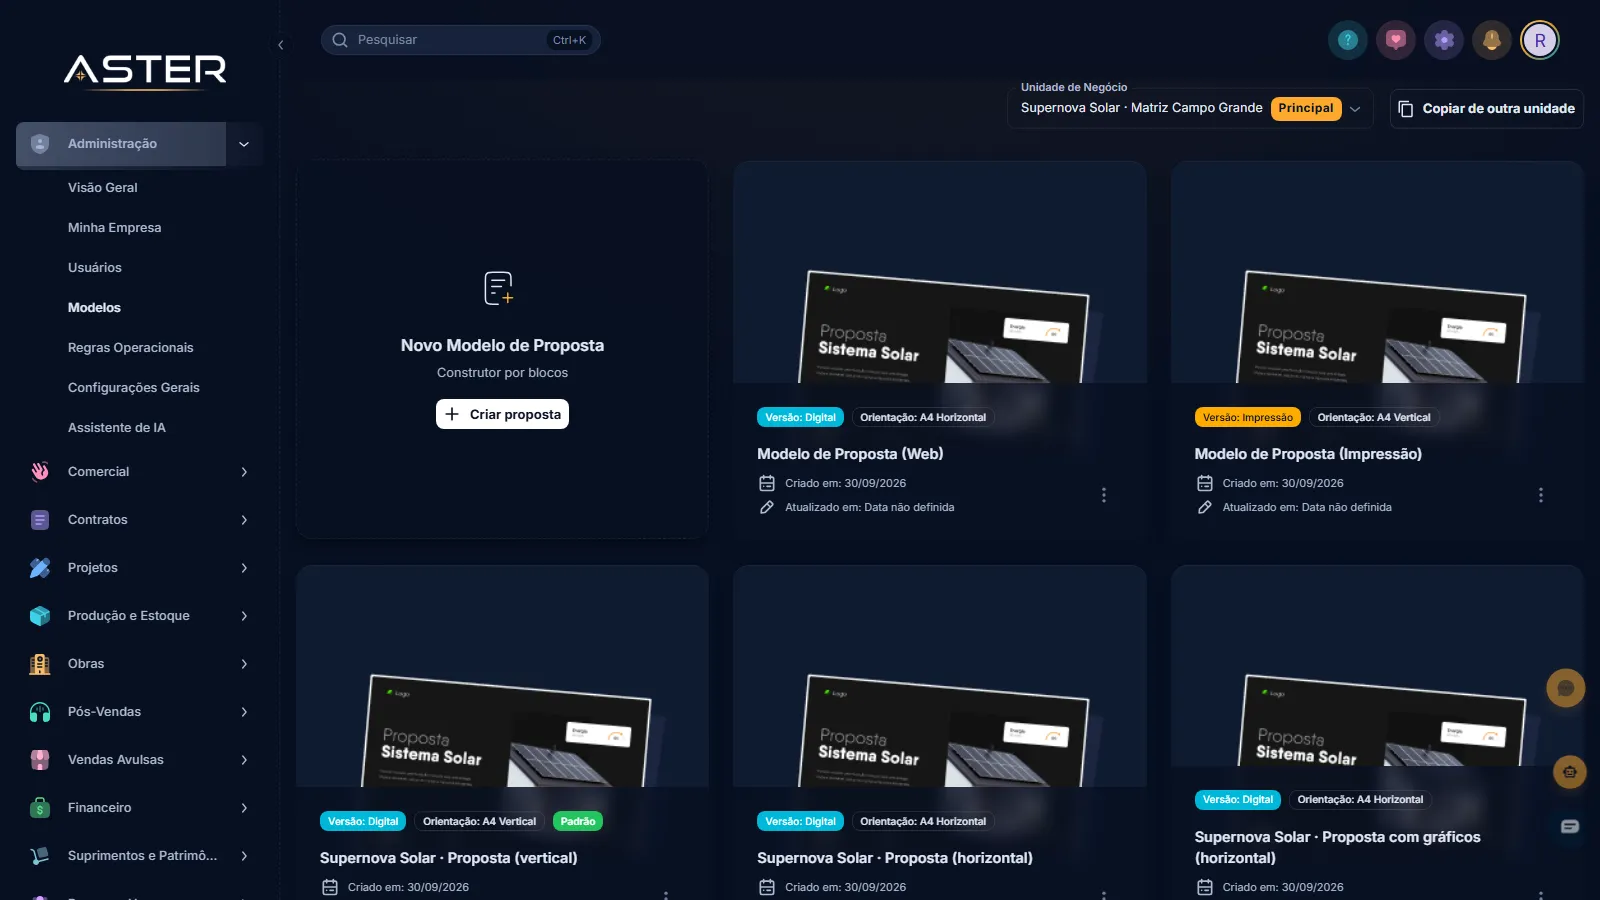
Task: Click the Pós-Vendas headset icon
Action: (x=40, y=712)
